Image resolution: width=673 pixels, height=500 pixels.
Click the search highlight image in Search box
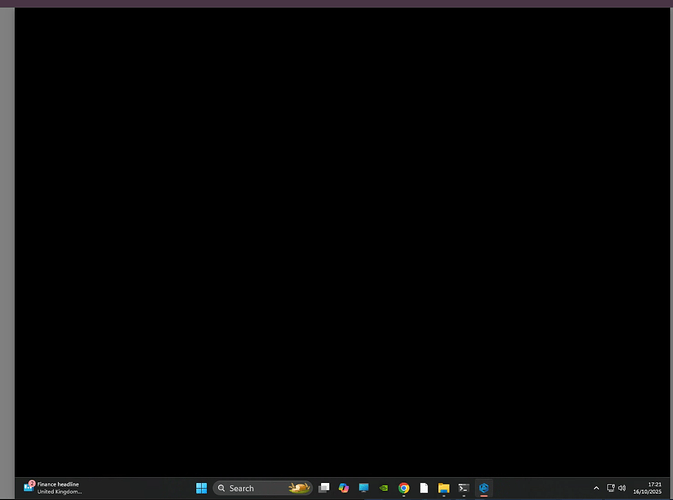pos(298,488)
